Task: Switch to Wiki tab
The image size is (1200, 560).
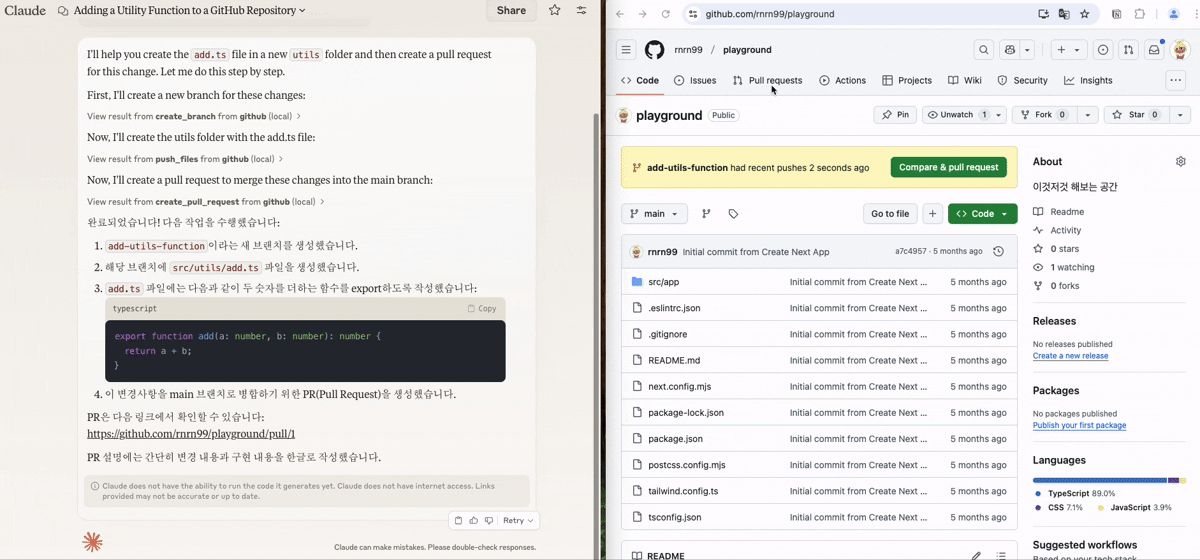Action: click(x=965, y=80)
